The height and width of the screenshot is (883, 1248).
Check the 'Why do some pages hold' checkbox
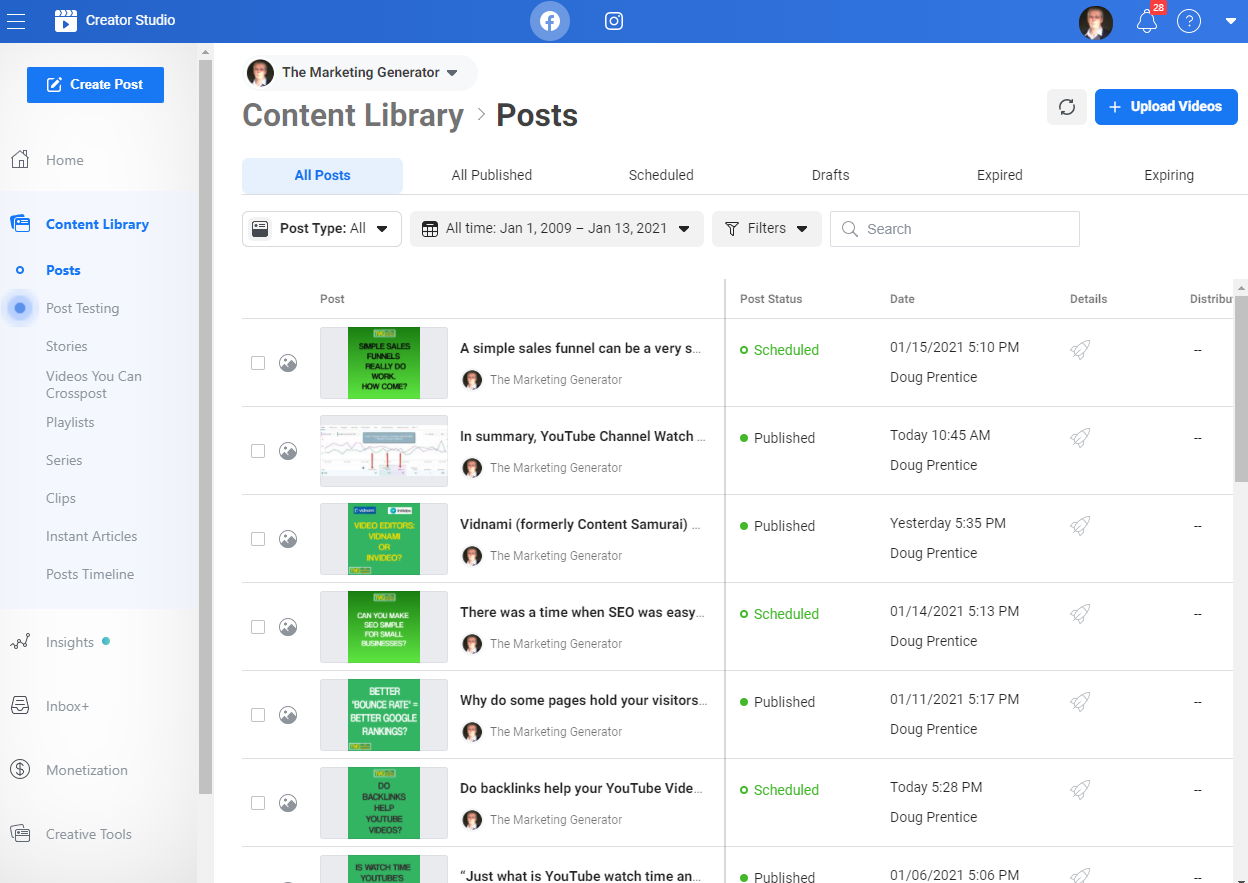pyautogui.click(x=258, y=715)
